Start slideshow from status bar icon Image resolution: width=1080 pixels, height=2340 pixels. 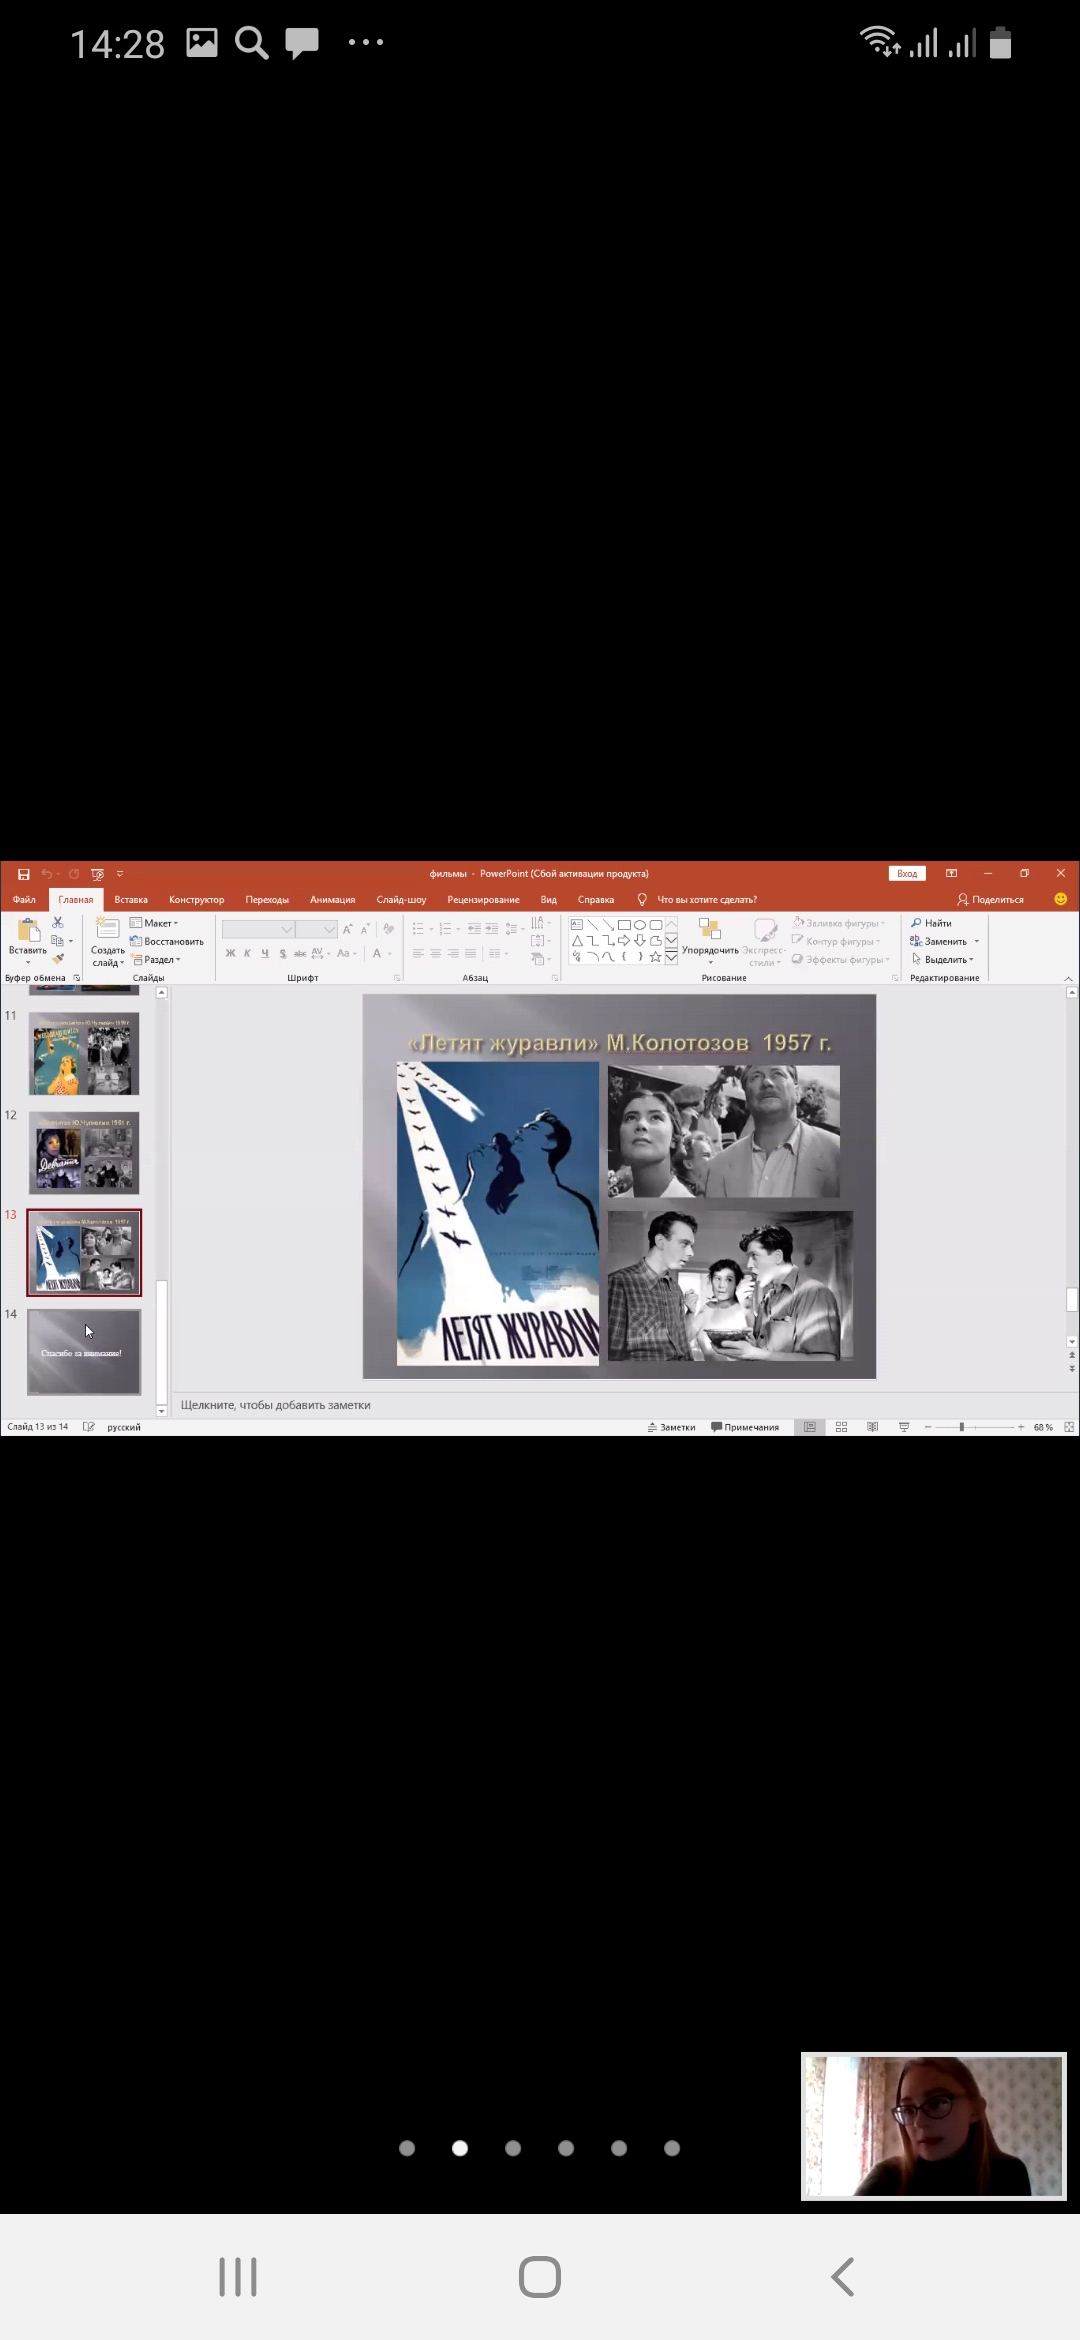click(x=904, y=1427)
